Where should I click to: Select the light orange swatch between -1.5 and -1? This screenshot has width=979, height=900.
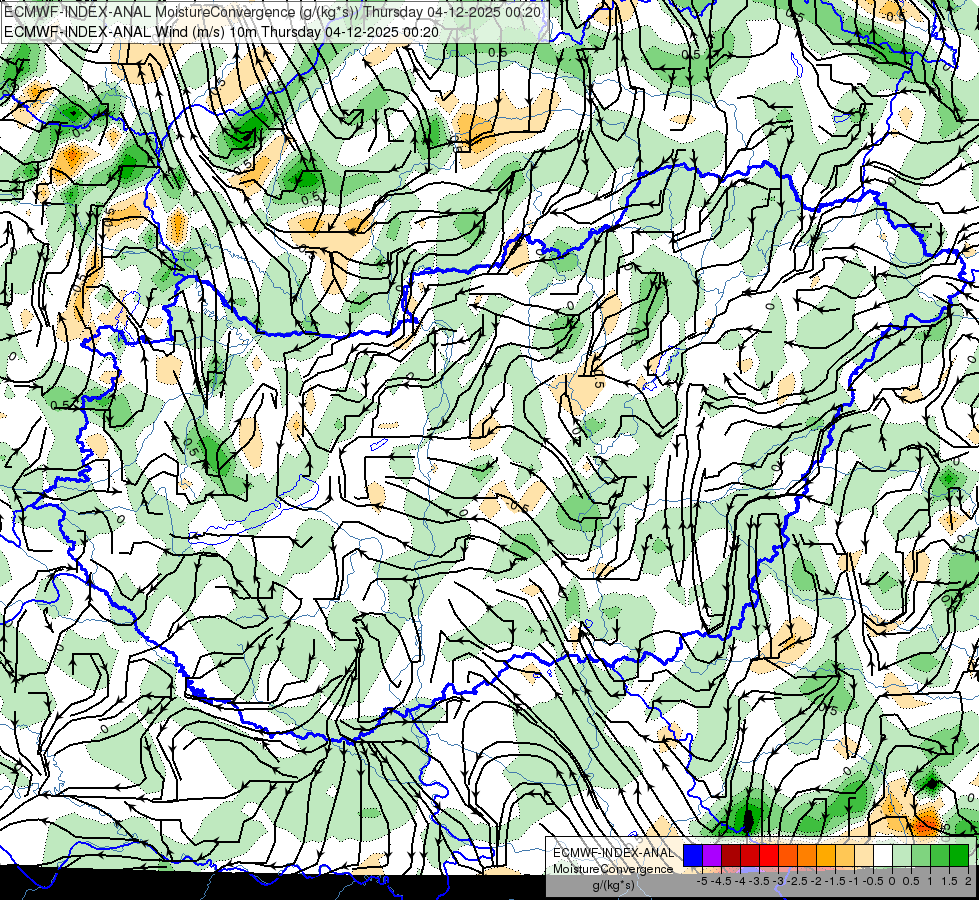click(845, 856)
